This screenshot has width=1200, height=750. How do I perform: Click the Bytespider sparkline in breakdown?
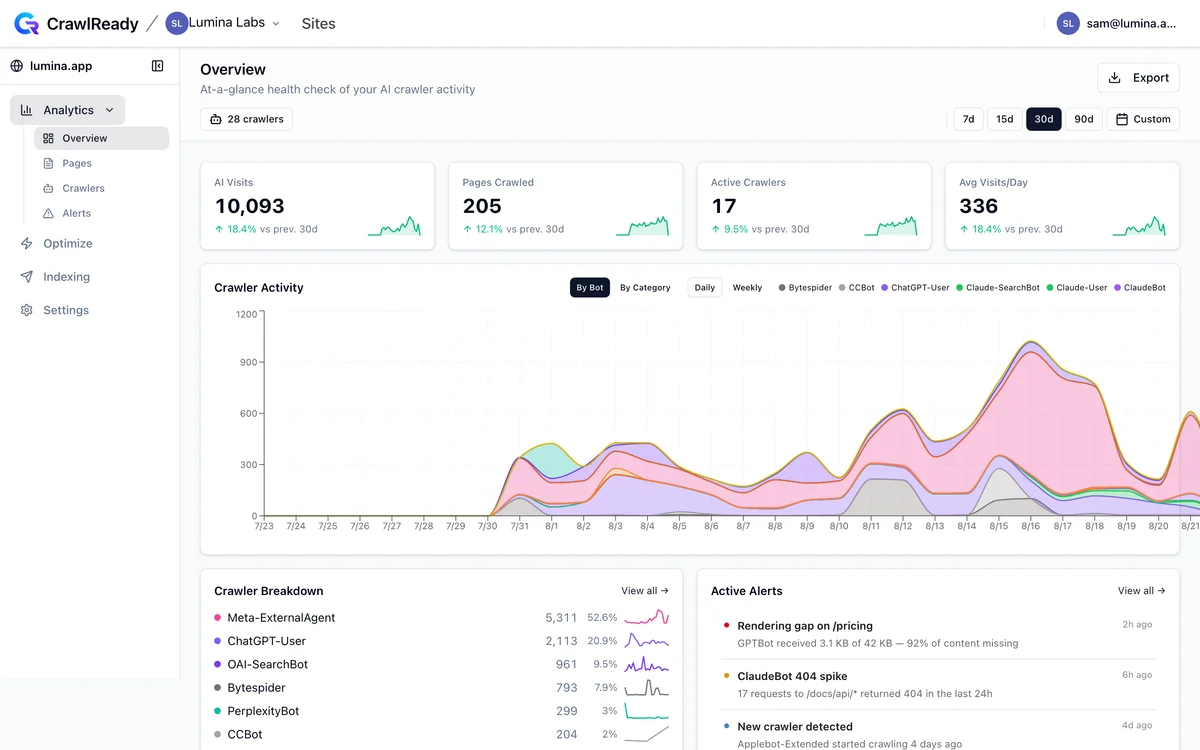click(647, 688)
